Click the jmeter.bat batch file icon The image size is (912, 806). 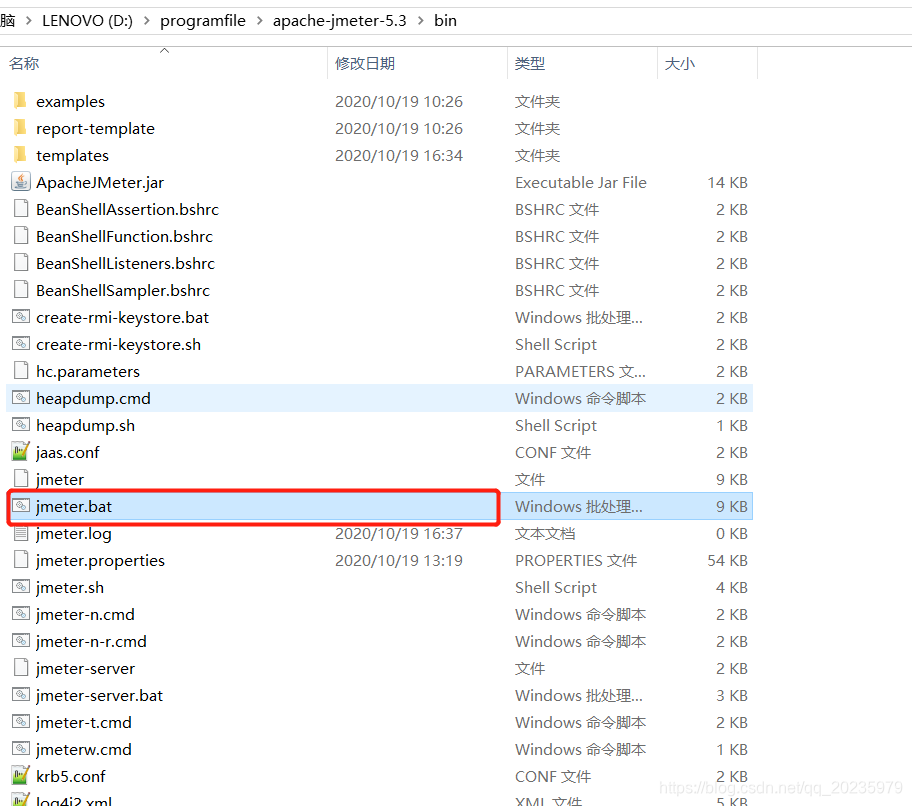(21, 506)
